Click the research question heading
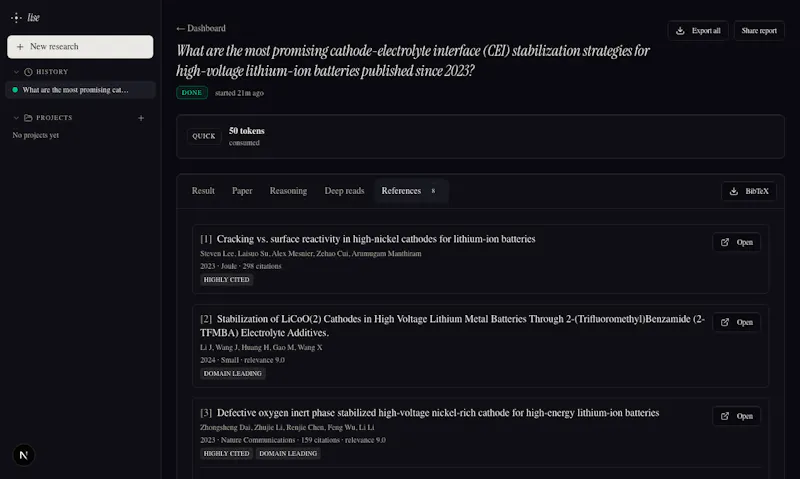 [x=413, y=61]
